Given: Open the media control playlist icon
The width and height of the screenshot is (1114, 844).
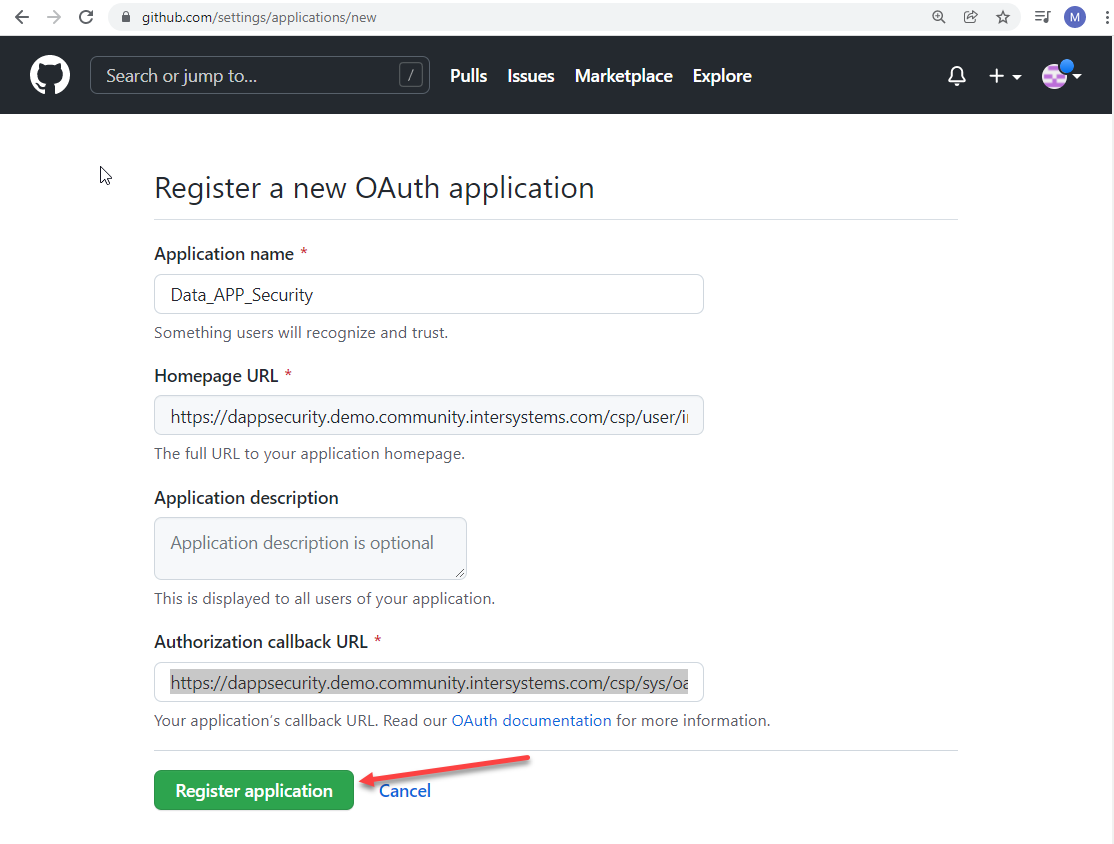Looking at the screenshot, I should [1042, 17].
